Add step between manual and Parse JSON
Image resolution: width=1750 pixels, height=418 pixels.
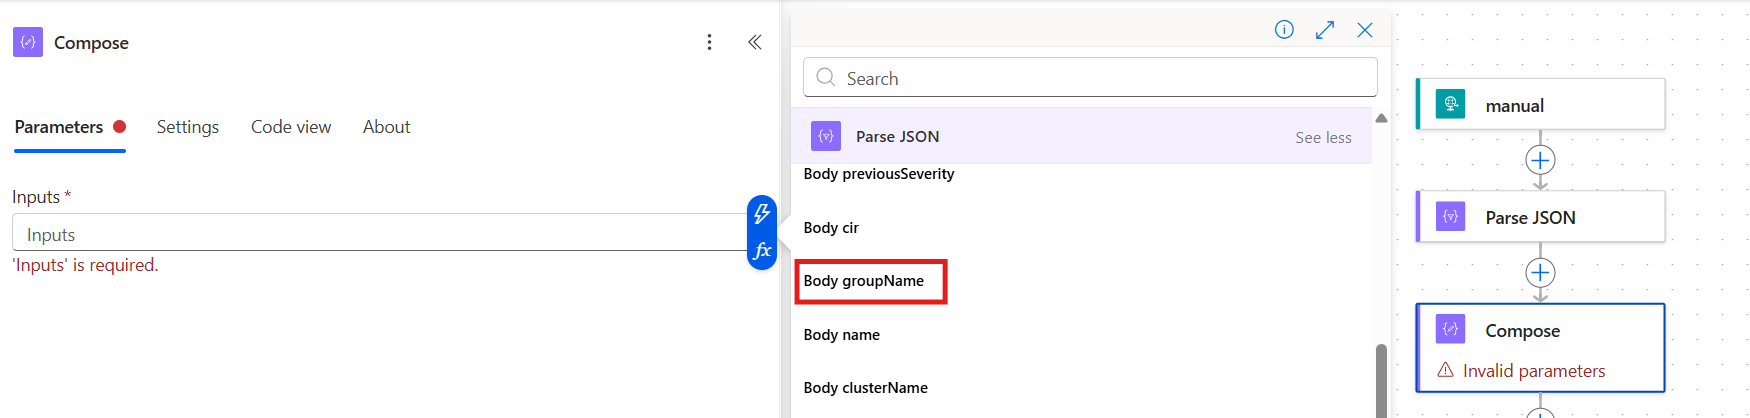click(x=1540, y=160)
